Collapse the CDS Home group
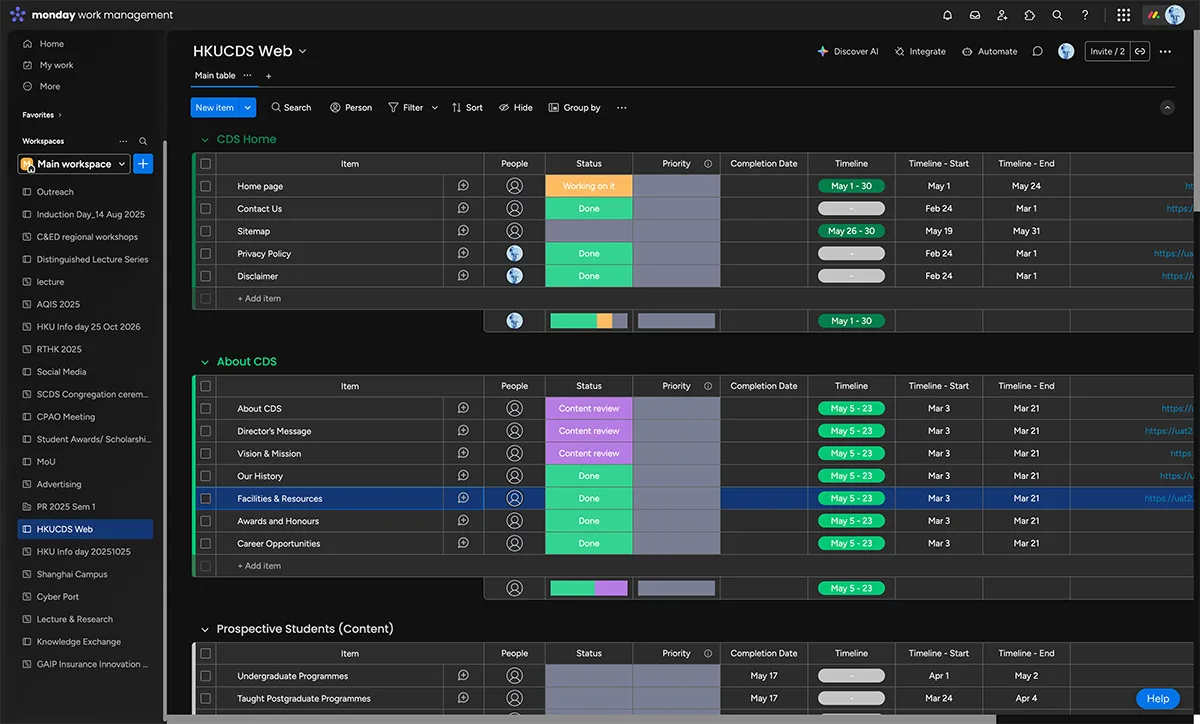 click(205, 140)
